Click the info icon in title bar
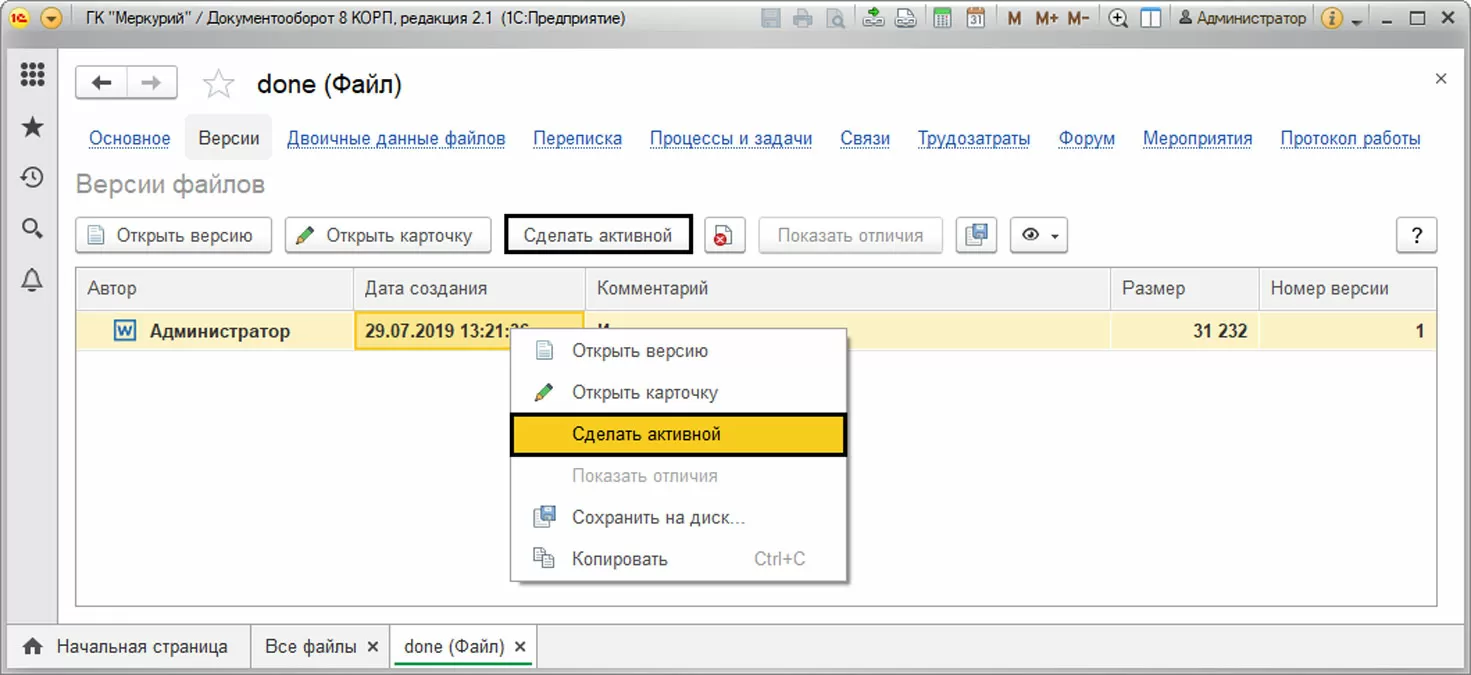1471x675 pixels. tap(1331, 18)
